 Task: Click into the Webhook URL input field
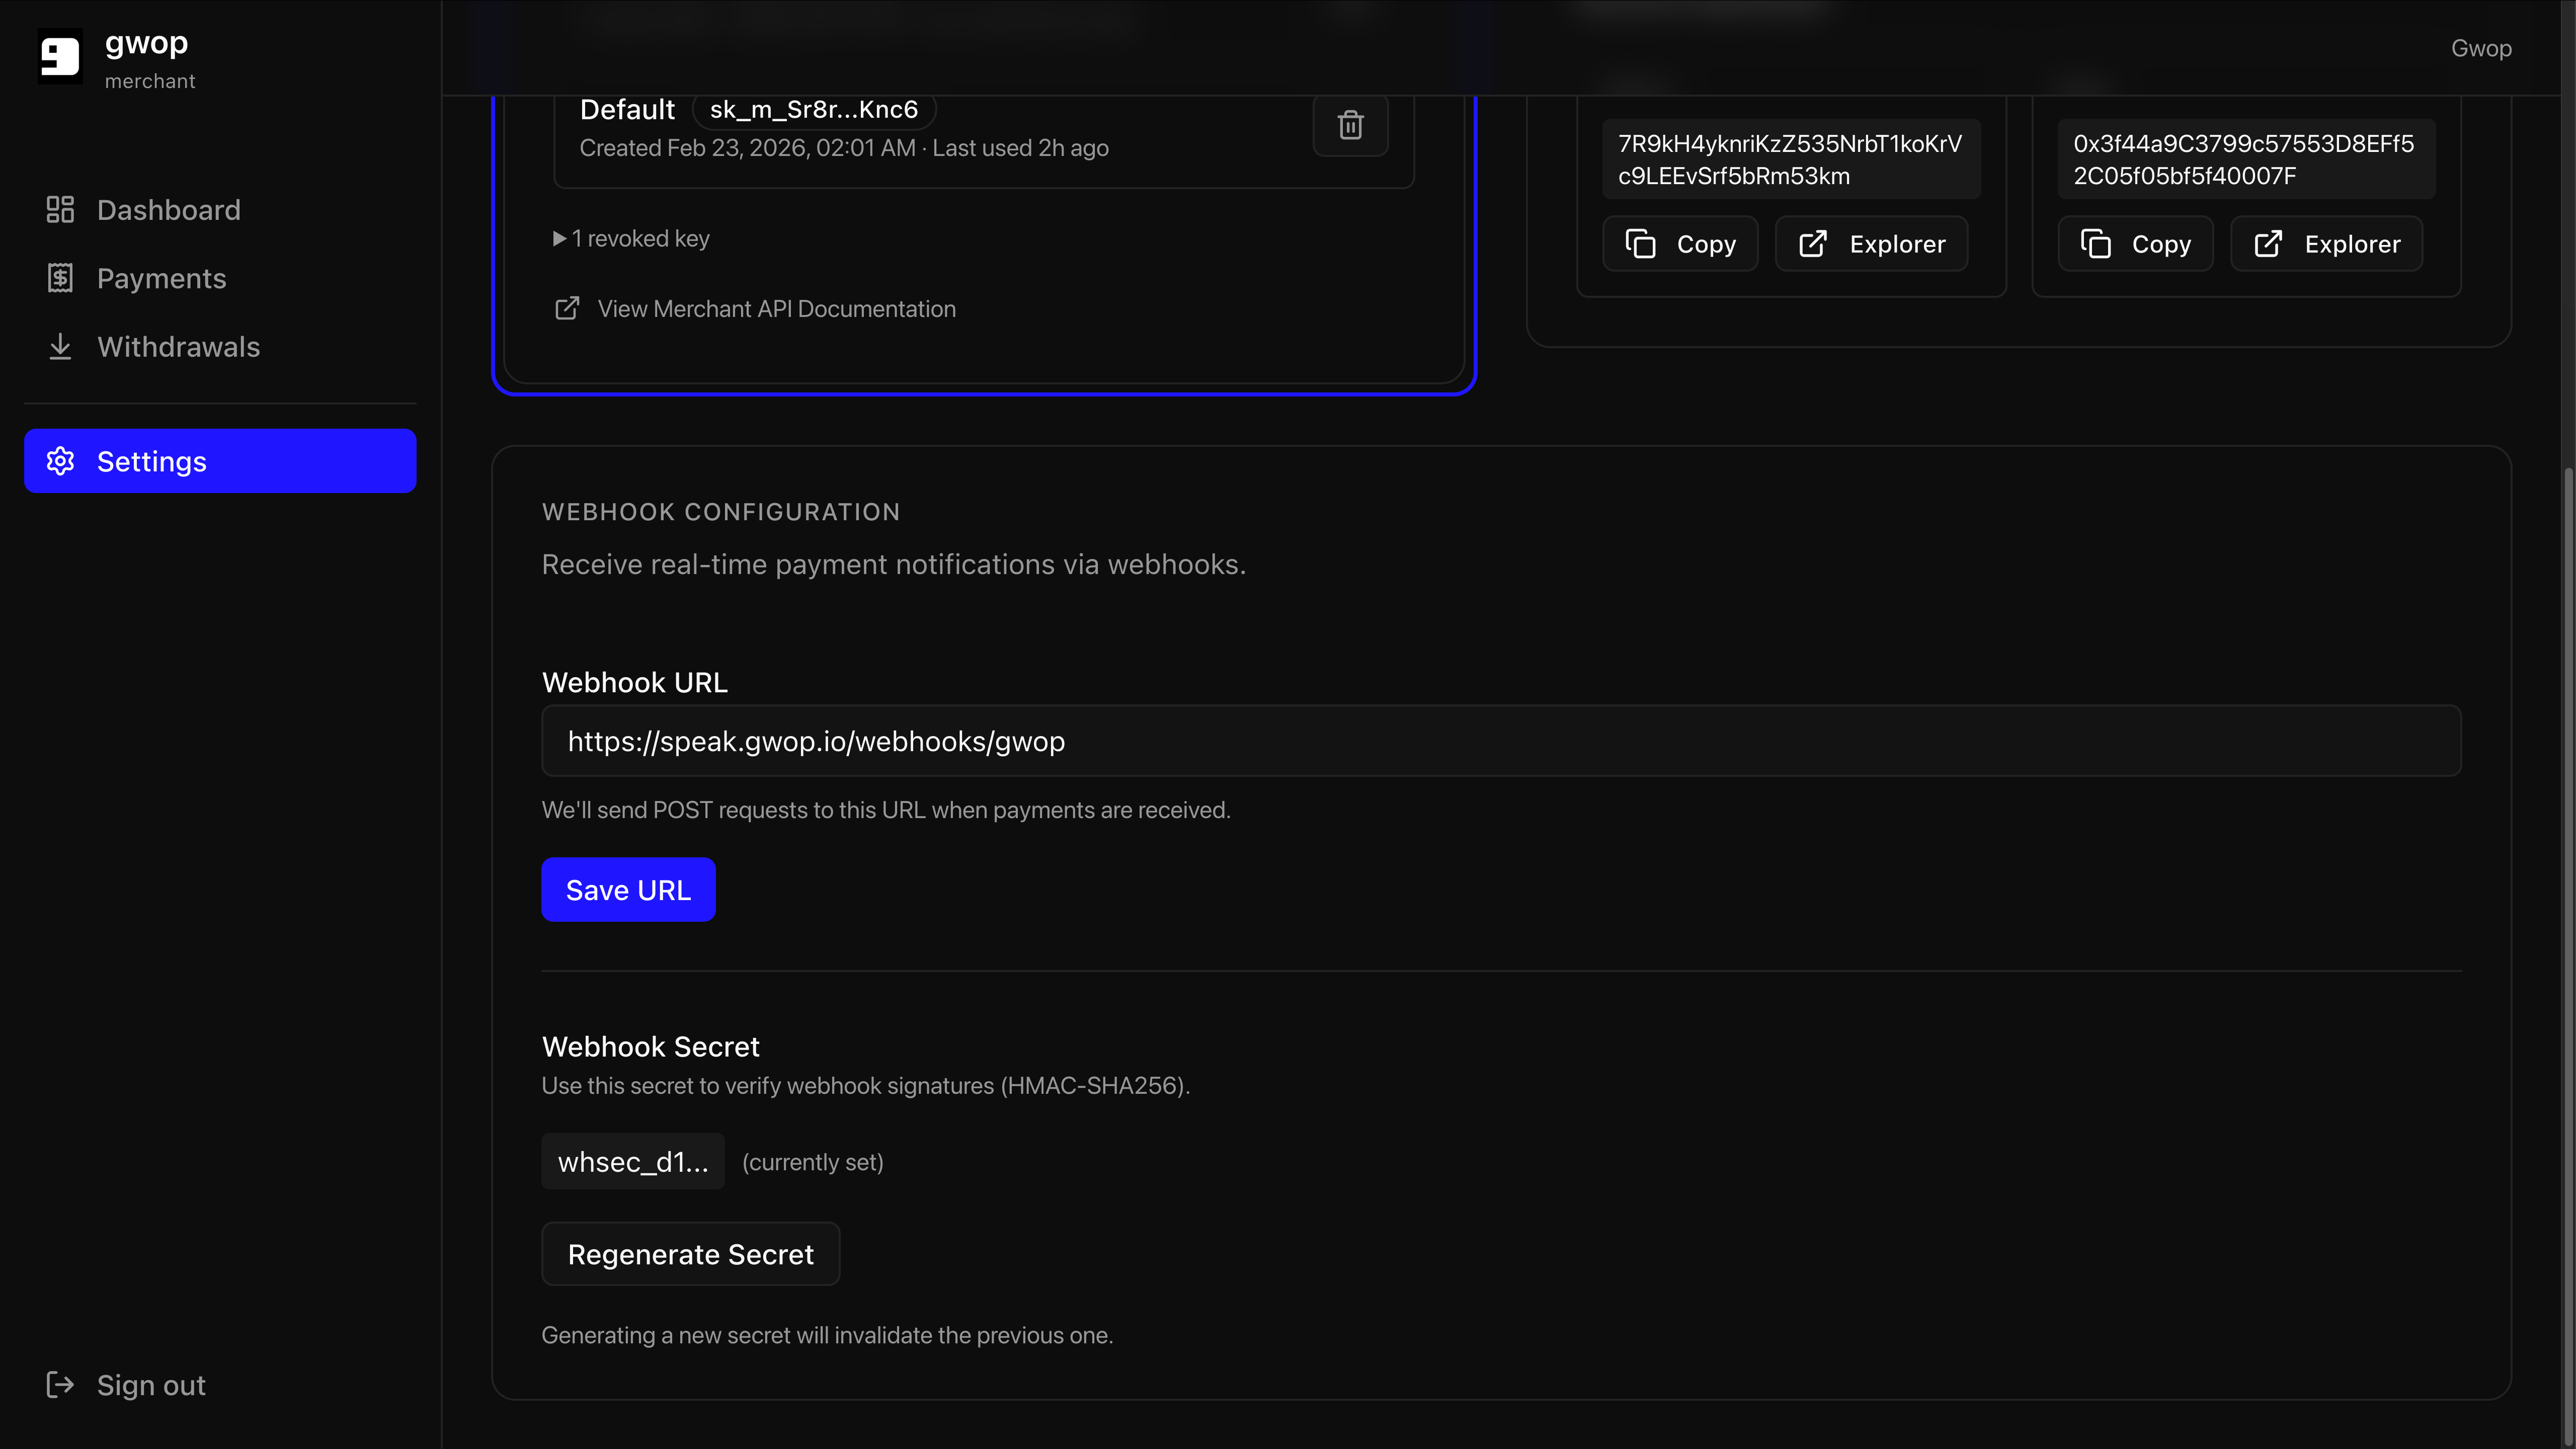pyautogui.click(x=1500, y=741)
